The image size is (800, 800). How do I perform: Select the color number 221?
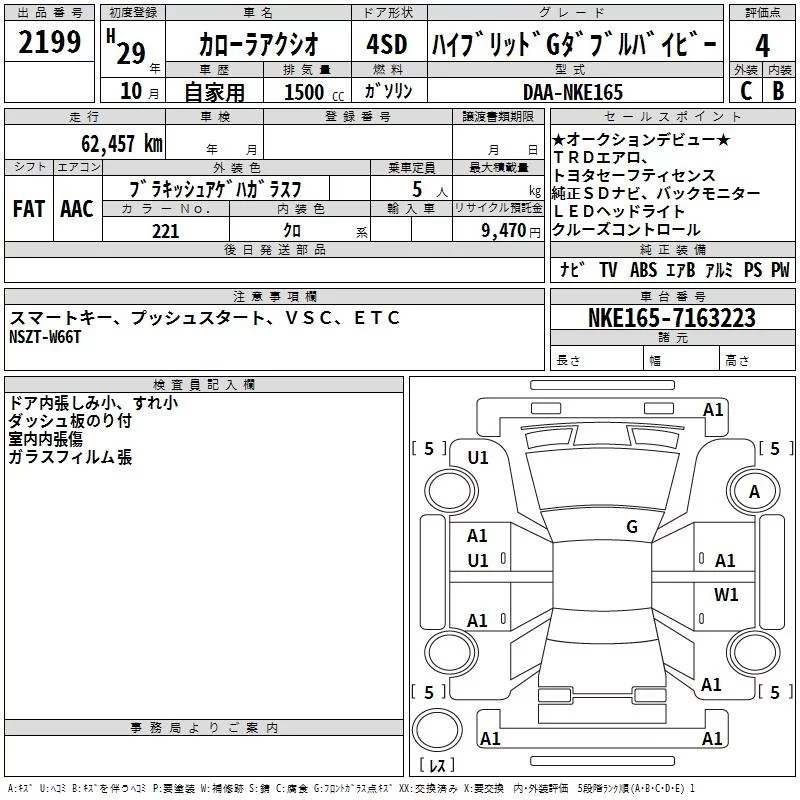pyautogui.click(x=165, y=231)
